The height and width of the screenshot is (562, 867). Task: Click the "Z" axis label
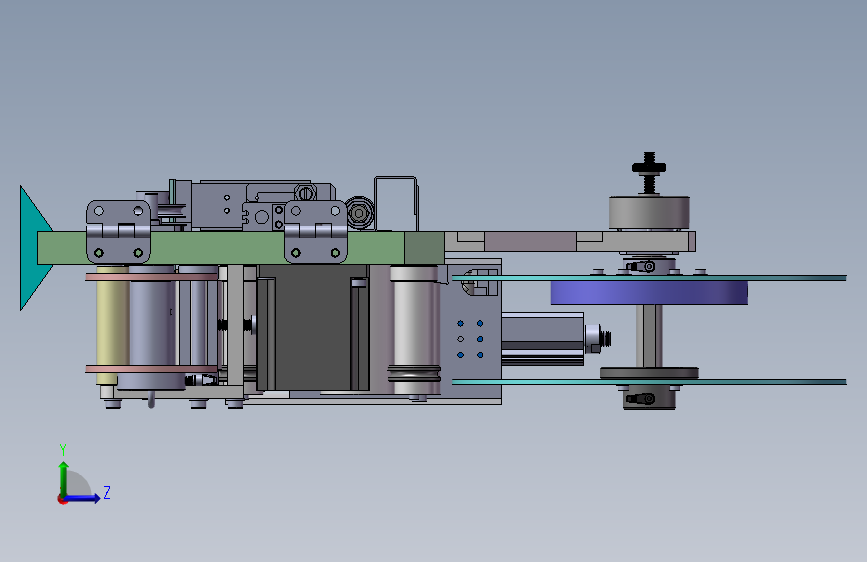click(107, 492)
